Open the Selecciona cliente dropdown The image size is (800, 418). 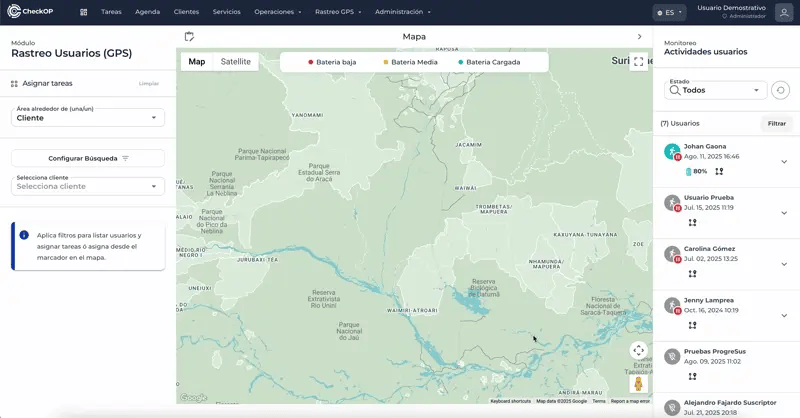pyautogui.click(x=88, y=186)
